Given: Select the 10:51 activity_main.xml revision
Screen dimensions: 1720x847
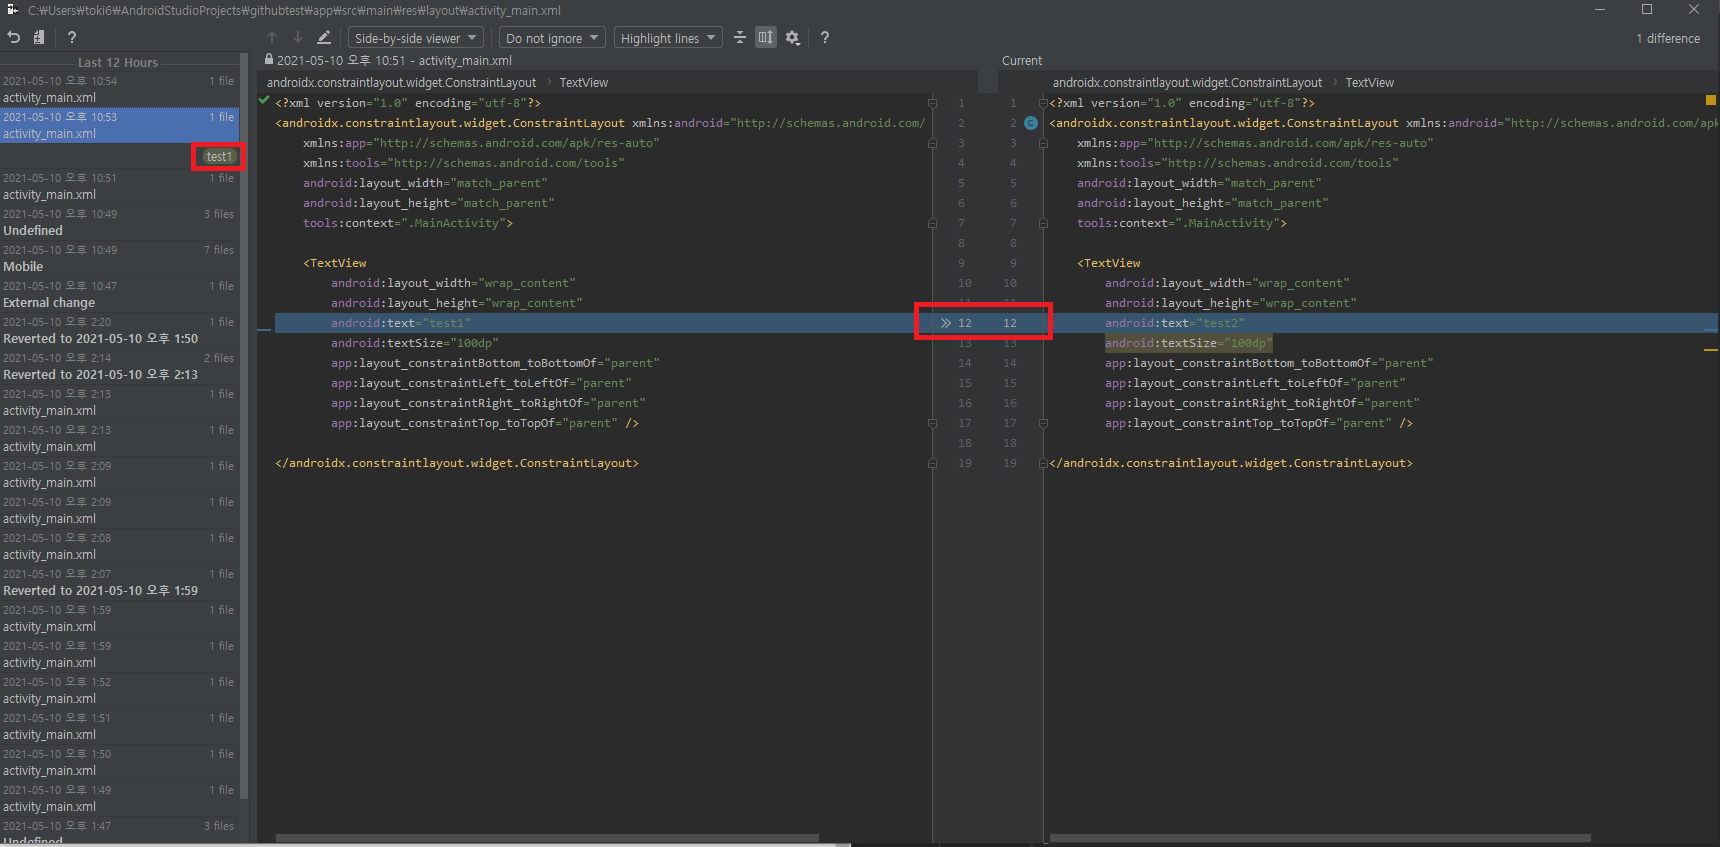Looking at the screenshot, I should tap(119, 186).
